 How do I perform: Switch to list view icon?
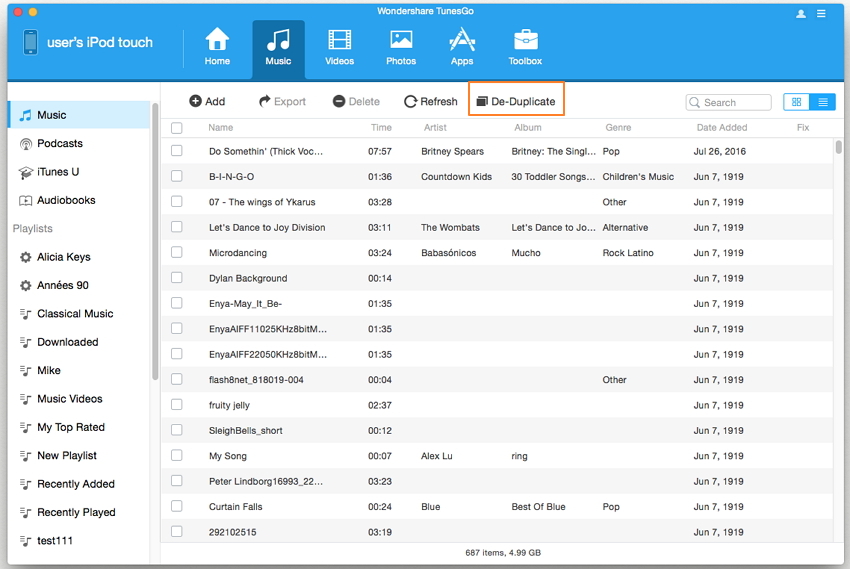[823, 102]
